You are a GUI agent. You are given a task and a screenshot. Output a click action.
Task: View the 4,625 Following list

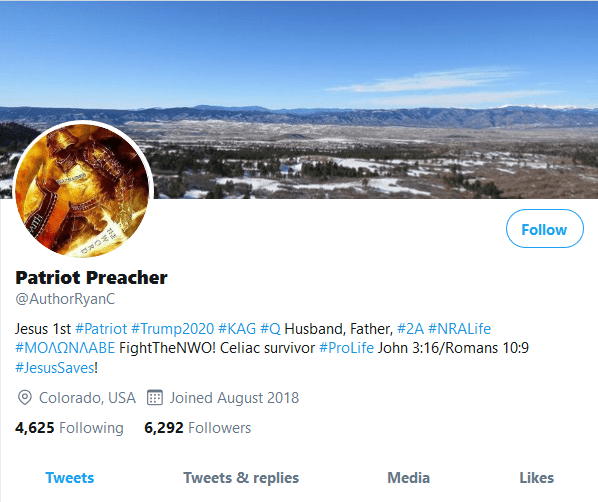click(x=69, y=428)
